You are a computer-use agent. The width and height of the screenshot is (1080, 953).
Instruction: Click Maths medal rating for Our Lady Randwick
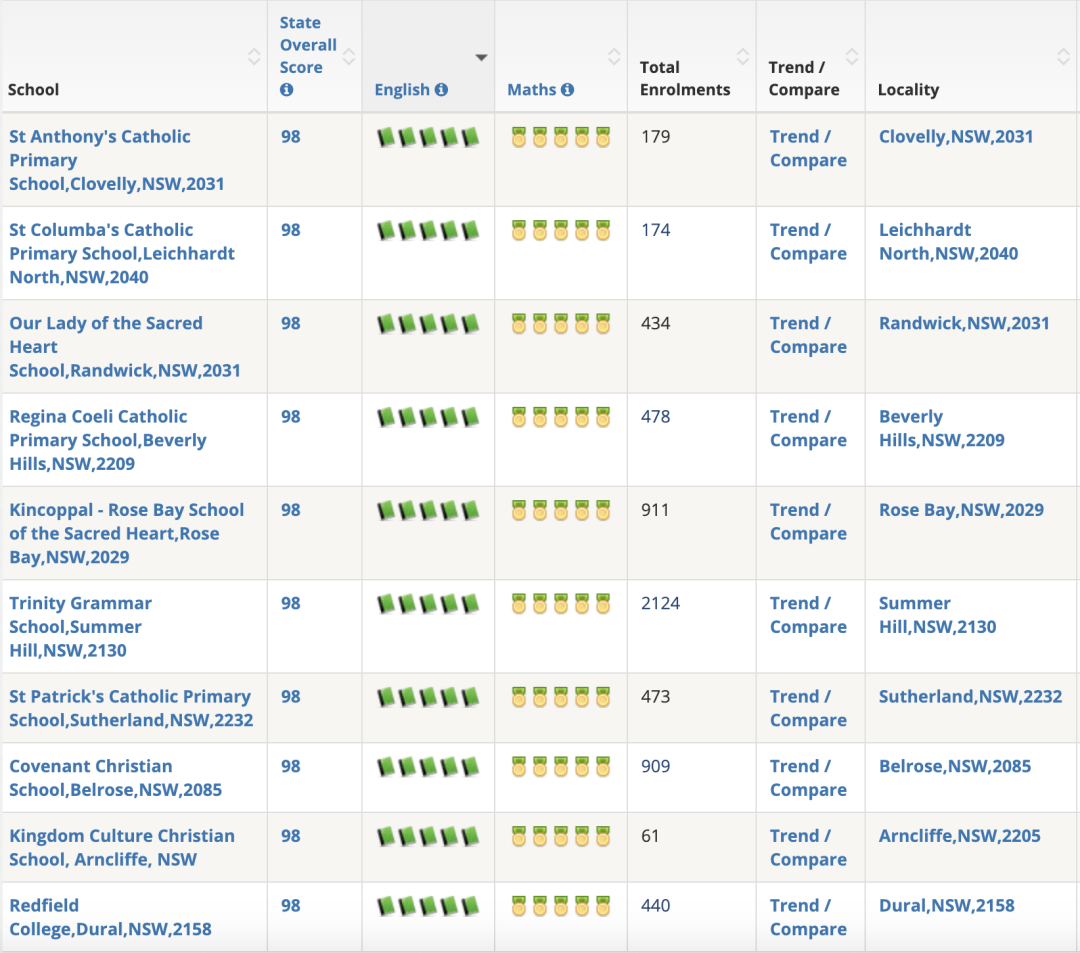pyautogui.click(x=561, y=324)
